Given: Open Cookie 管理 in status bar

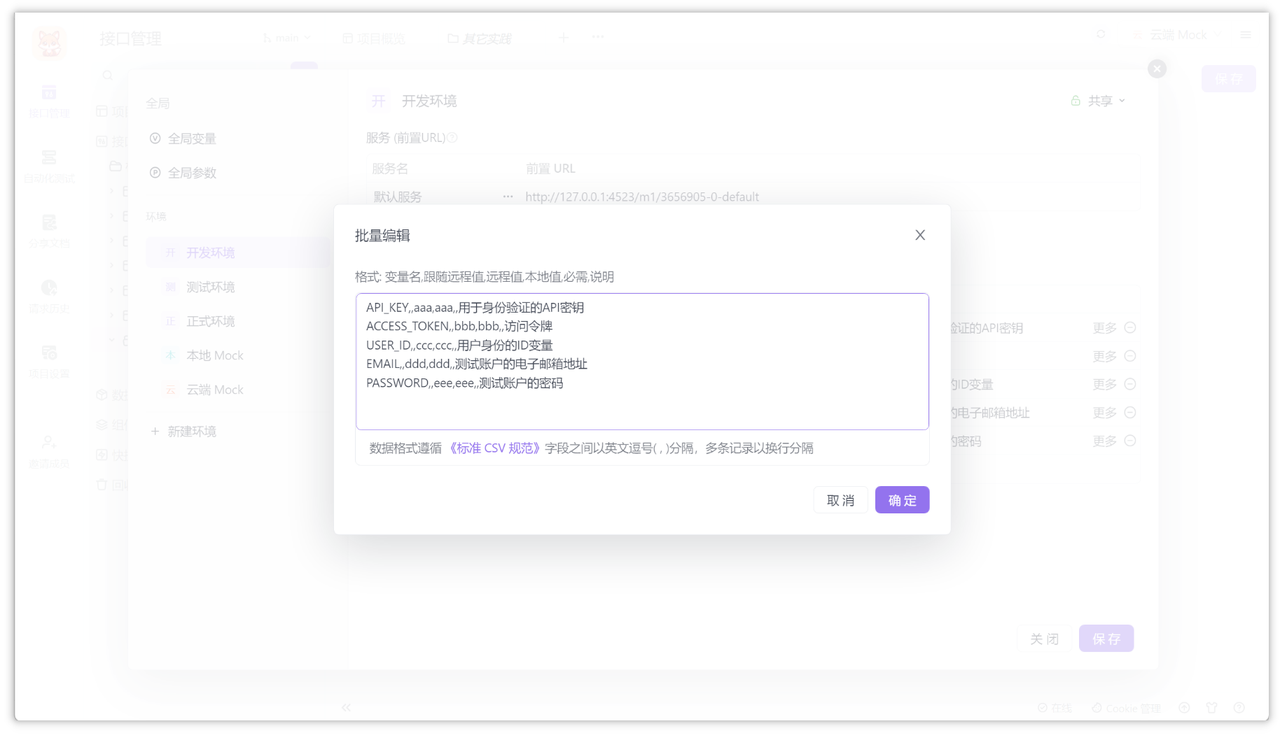Looking at the screenshot, I should pos(1126,708).
